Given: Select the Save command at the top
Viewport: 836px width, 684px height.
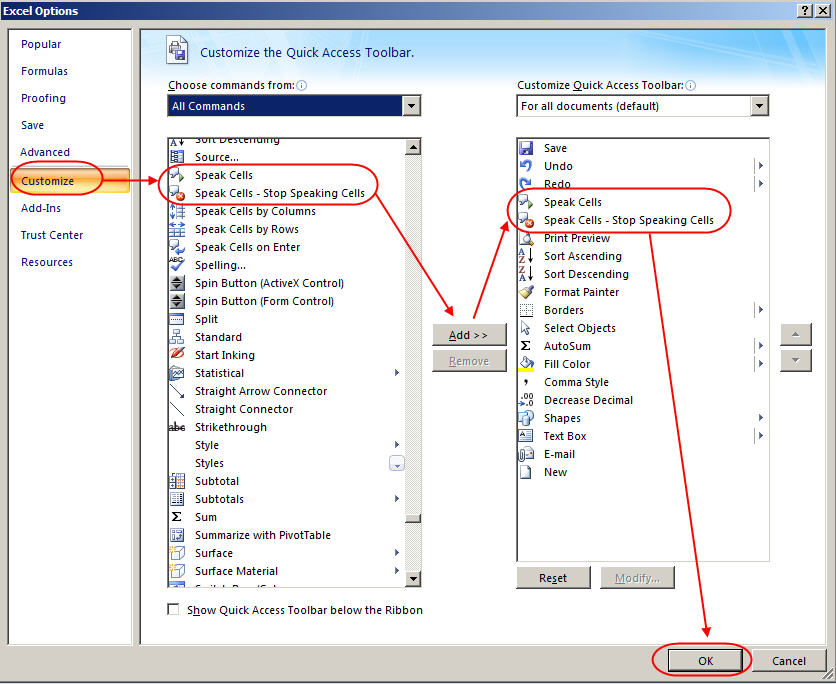Looking at the screenshot, I should [x=558, y=148].
